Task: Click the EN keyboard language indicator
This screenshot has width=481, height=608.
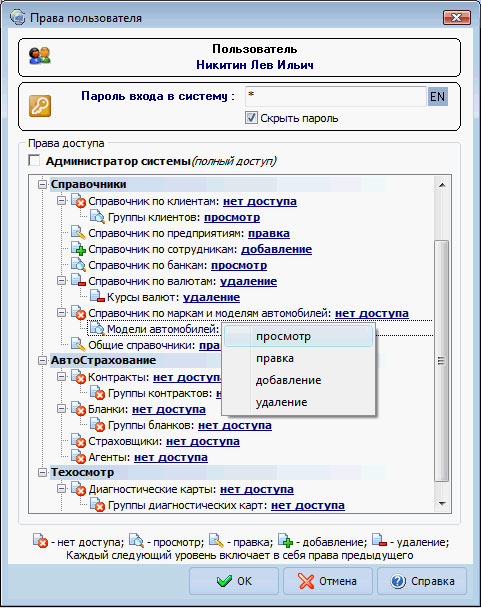Action: click(x=438, y=96)
